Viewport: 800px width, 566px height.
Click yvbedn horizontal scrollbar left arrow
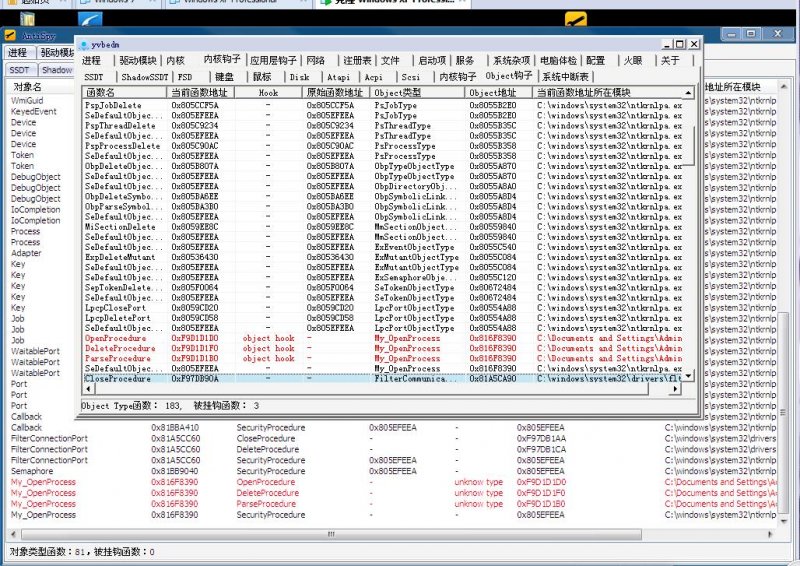[x=88, y=389]
